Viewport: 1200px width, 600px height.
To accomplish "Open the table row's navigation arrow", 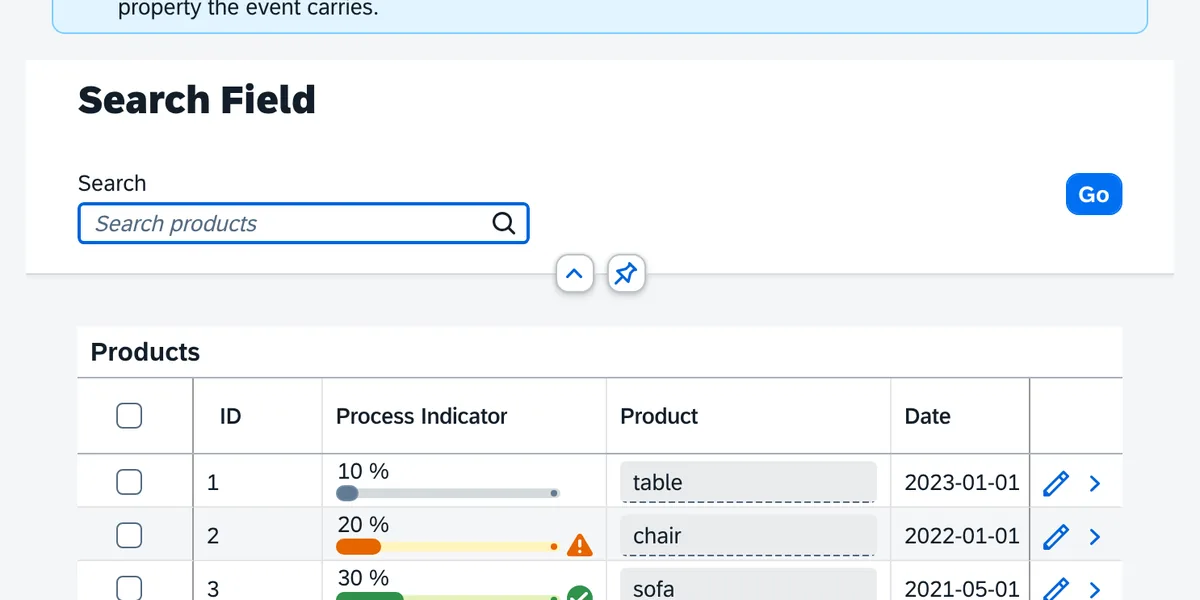I will point(1094,483).
